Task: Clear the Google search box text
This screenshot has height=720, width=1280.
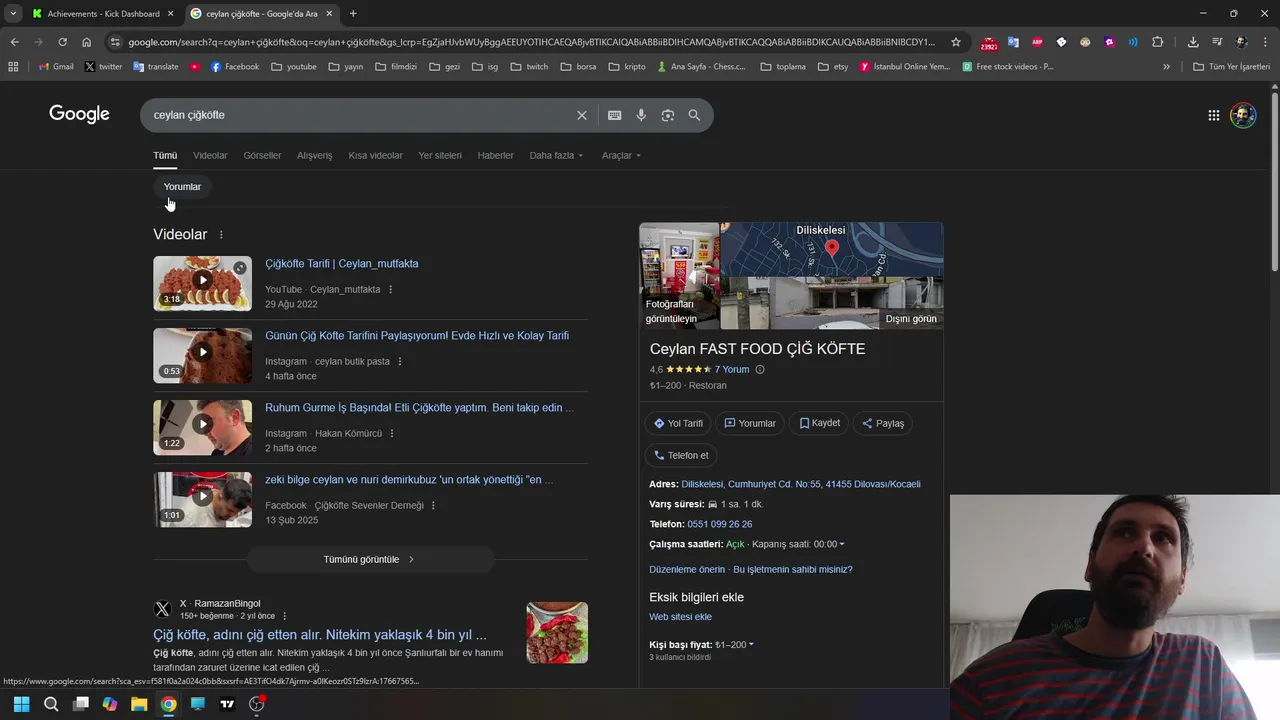Action: (581, 115)
